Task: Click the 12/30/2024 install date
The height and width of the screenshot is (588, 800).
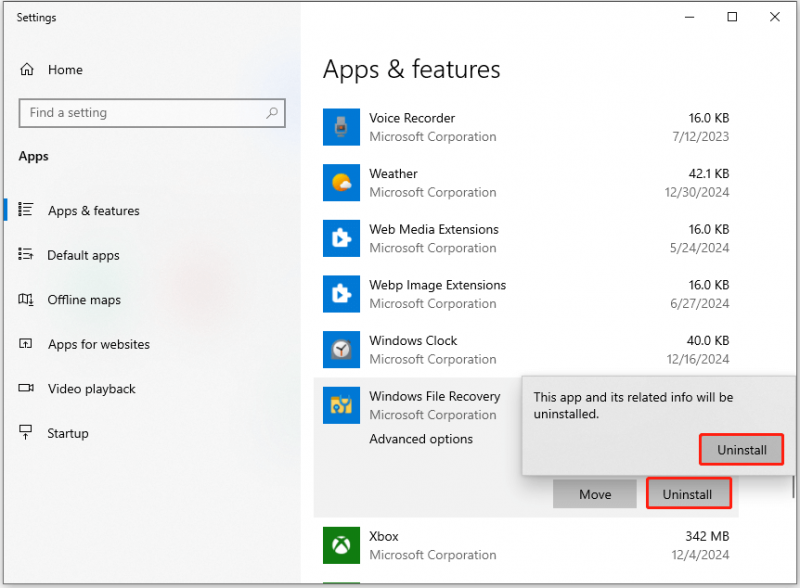Action: [697, 192]
